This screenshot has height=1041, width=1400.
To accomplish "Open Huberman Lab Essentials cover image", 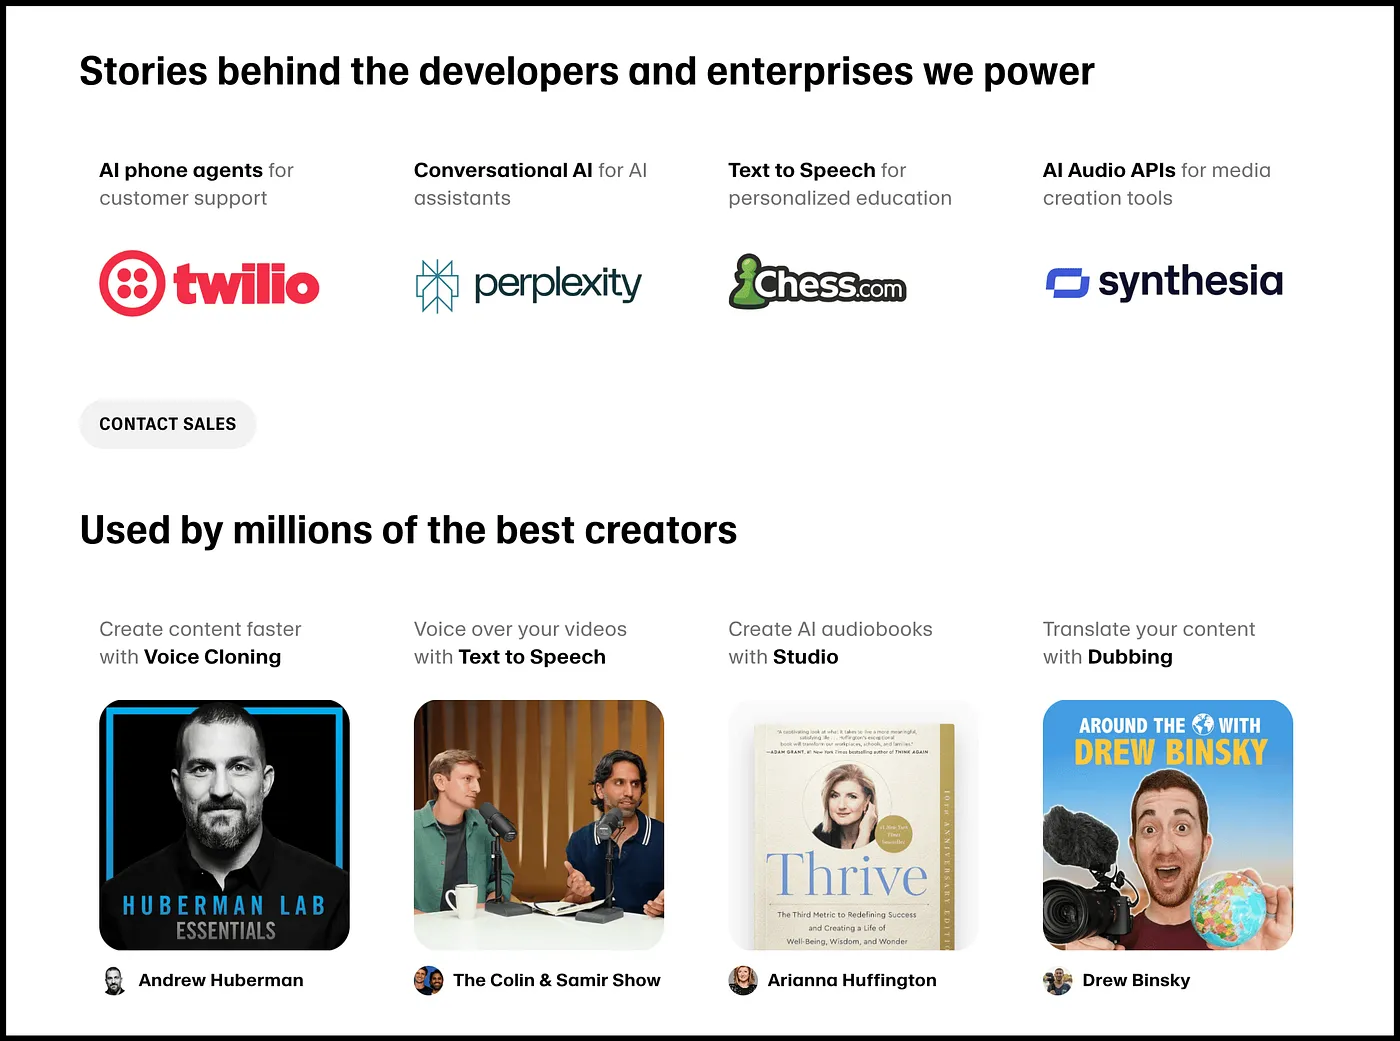I will pos(224,825).
